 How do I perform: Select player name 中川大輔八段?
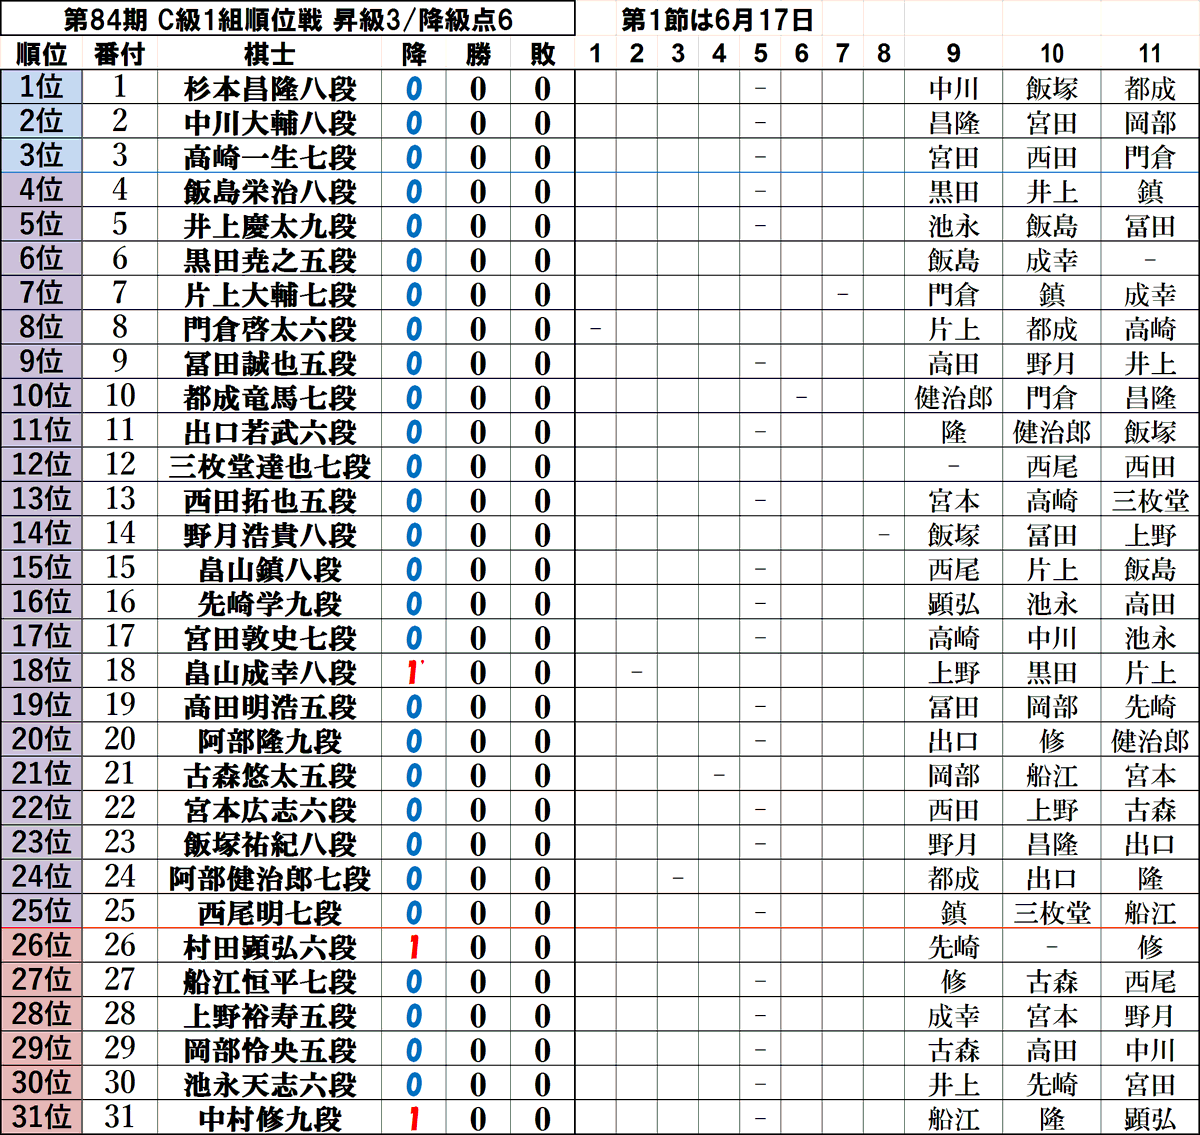(x=270, y=123)
